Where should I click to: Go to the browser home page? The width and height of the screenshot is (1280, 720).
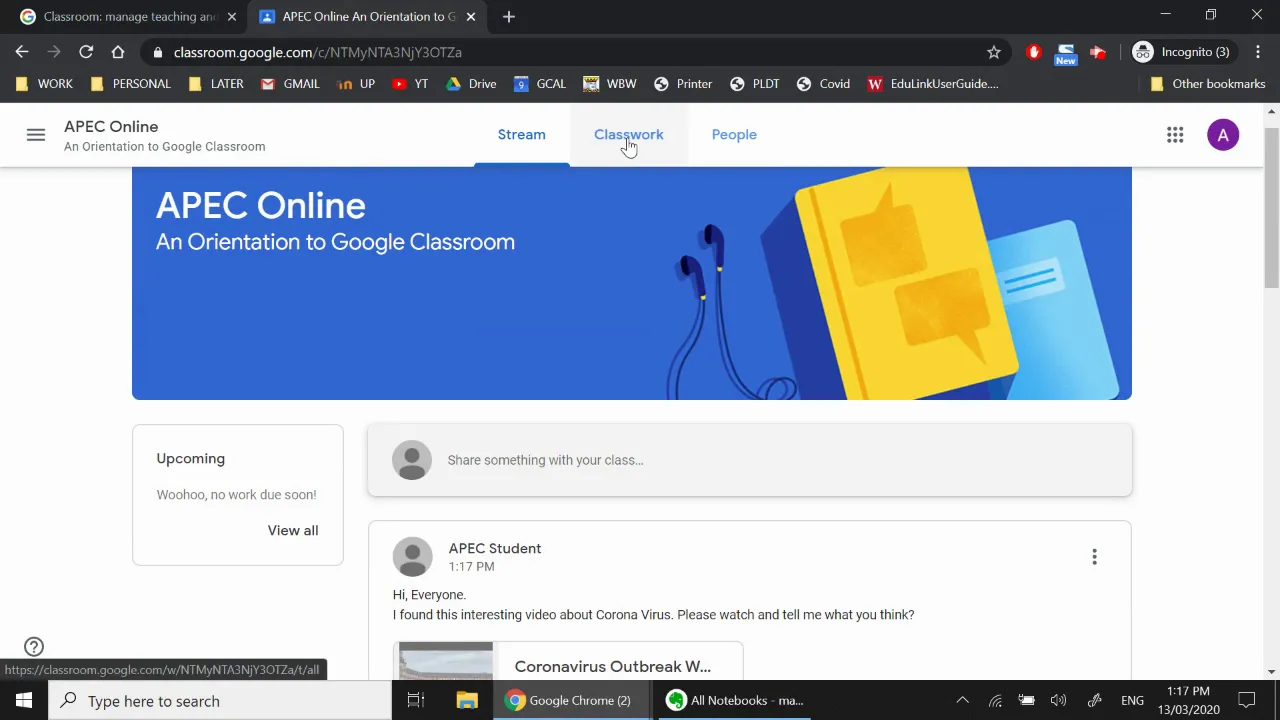click(x=118, y=52)
